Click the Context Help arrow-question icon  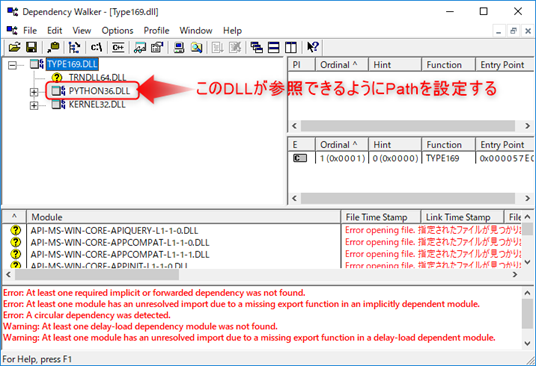pos(313,47)
